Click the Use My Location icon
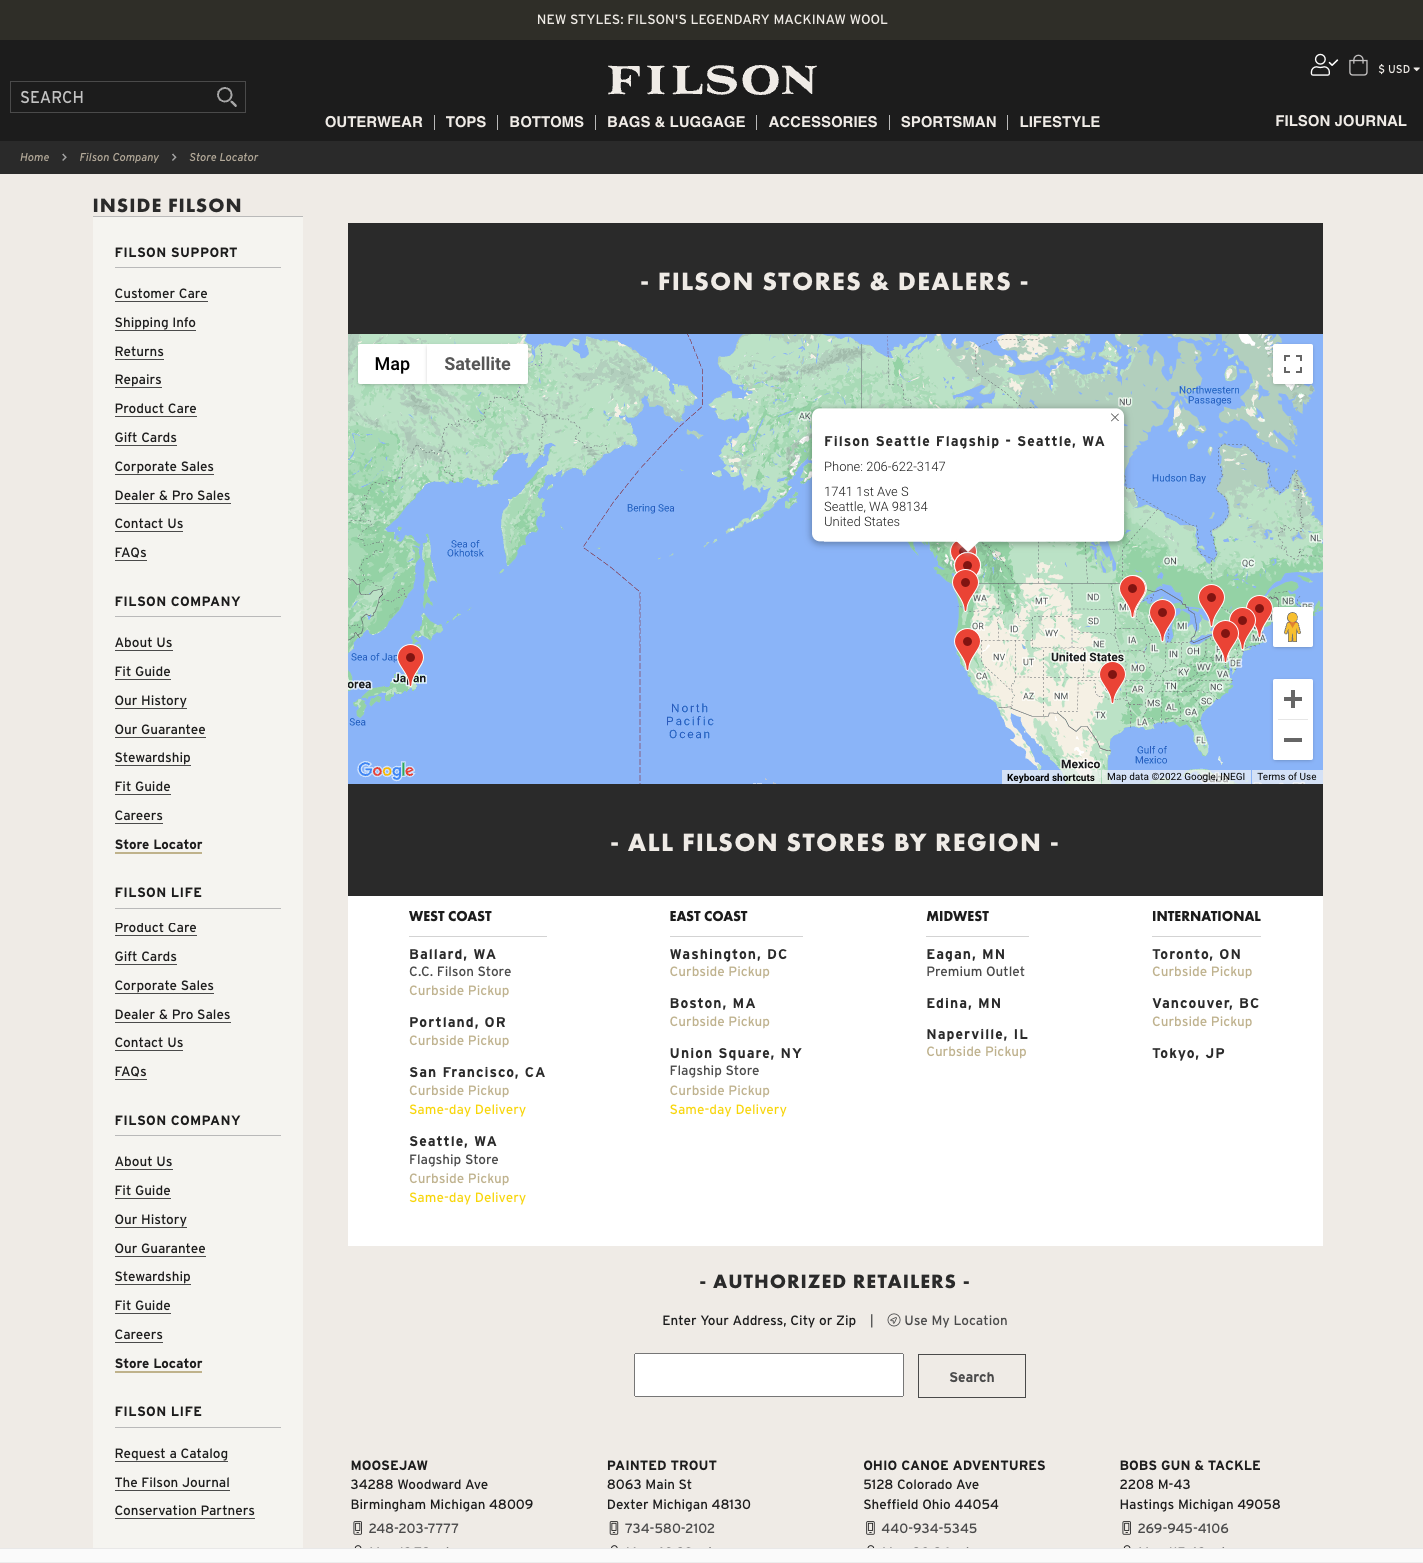The width and height of the screenshot is (1423, 1563). pos(894,1320)
